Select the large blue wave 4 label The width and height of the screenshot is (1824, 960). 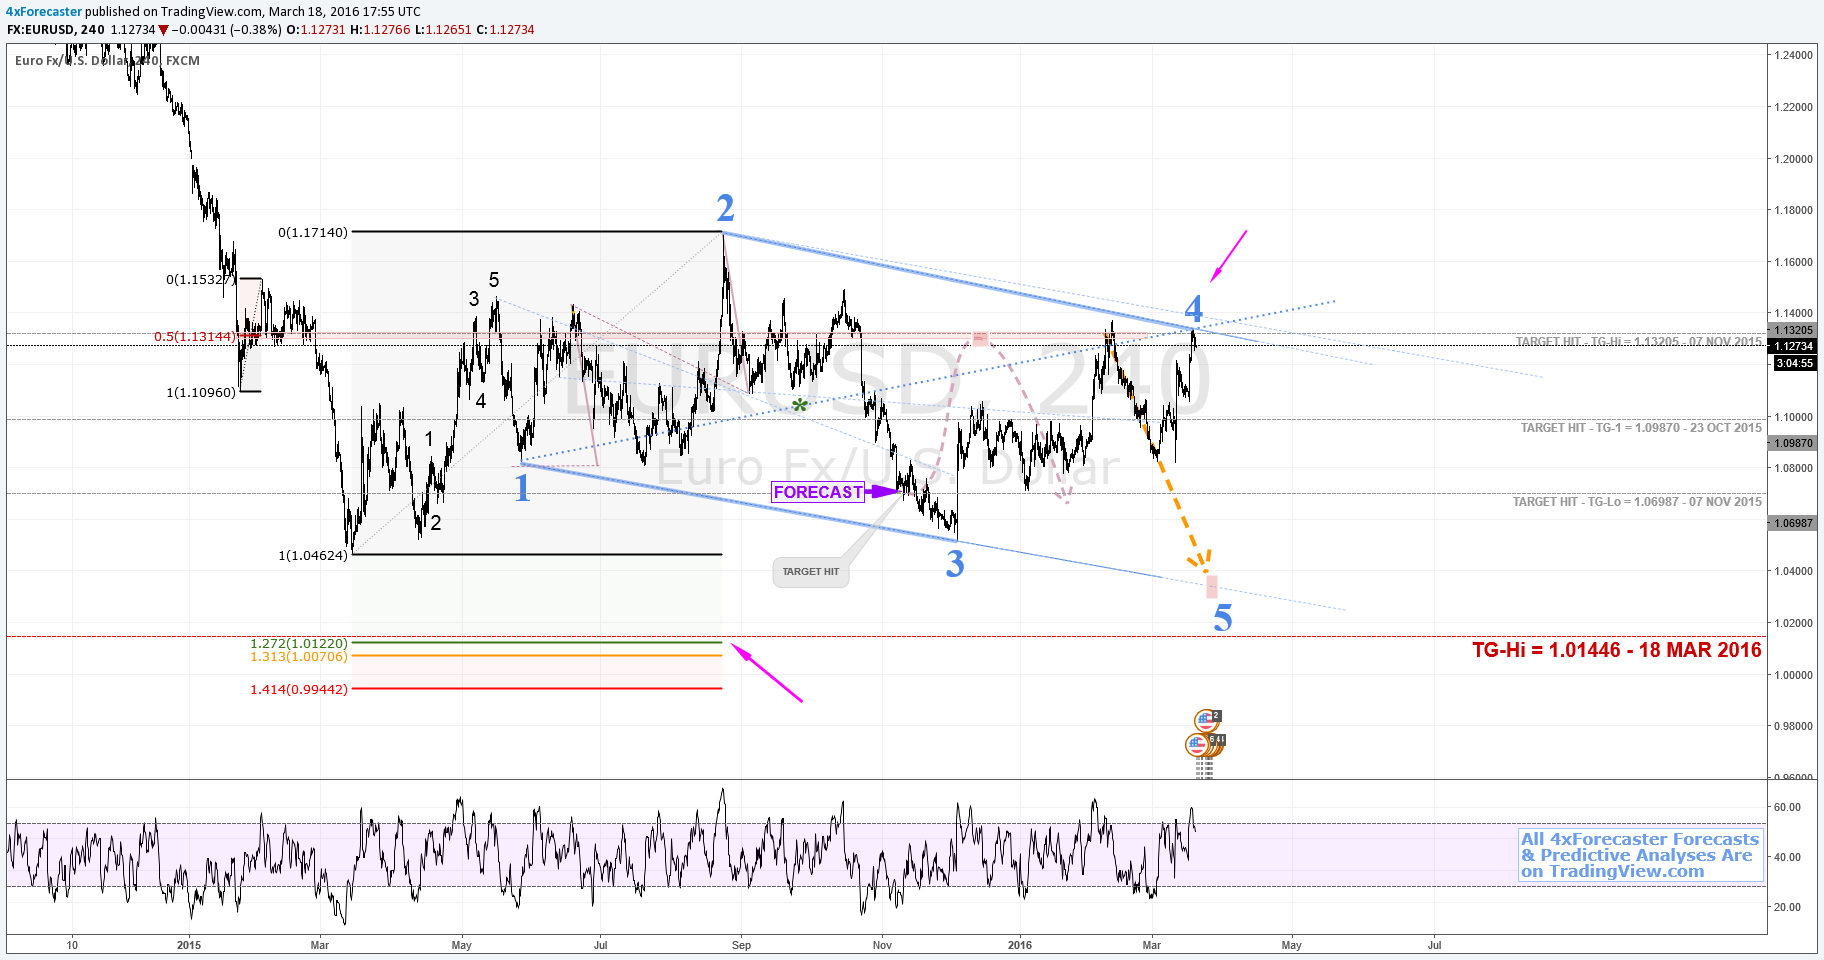[x=1193, y=308]
